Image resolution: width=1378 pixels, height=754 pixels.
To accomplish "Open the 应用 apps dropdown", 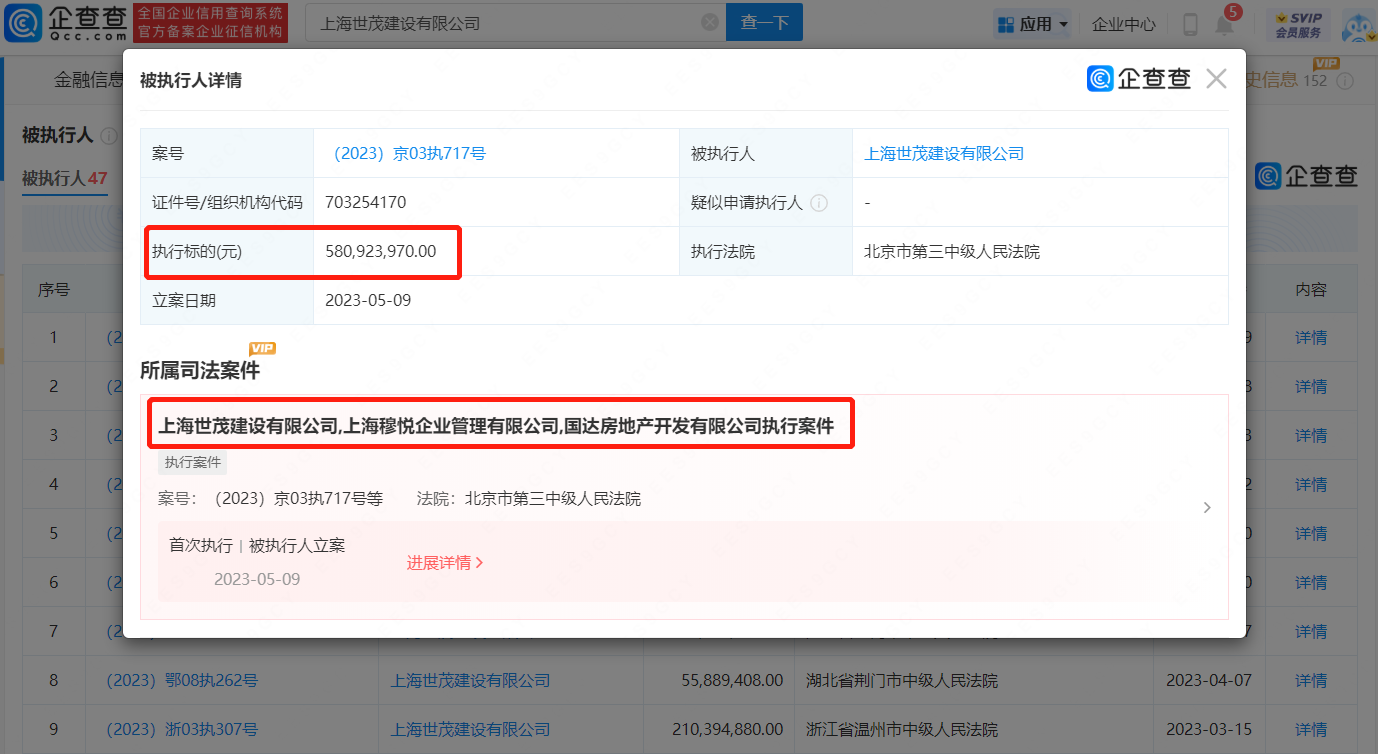I will pos(1033,23).
